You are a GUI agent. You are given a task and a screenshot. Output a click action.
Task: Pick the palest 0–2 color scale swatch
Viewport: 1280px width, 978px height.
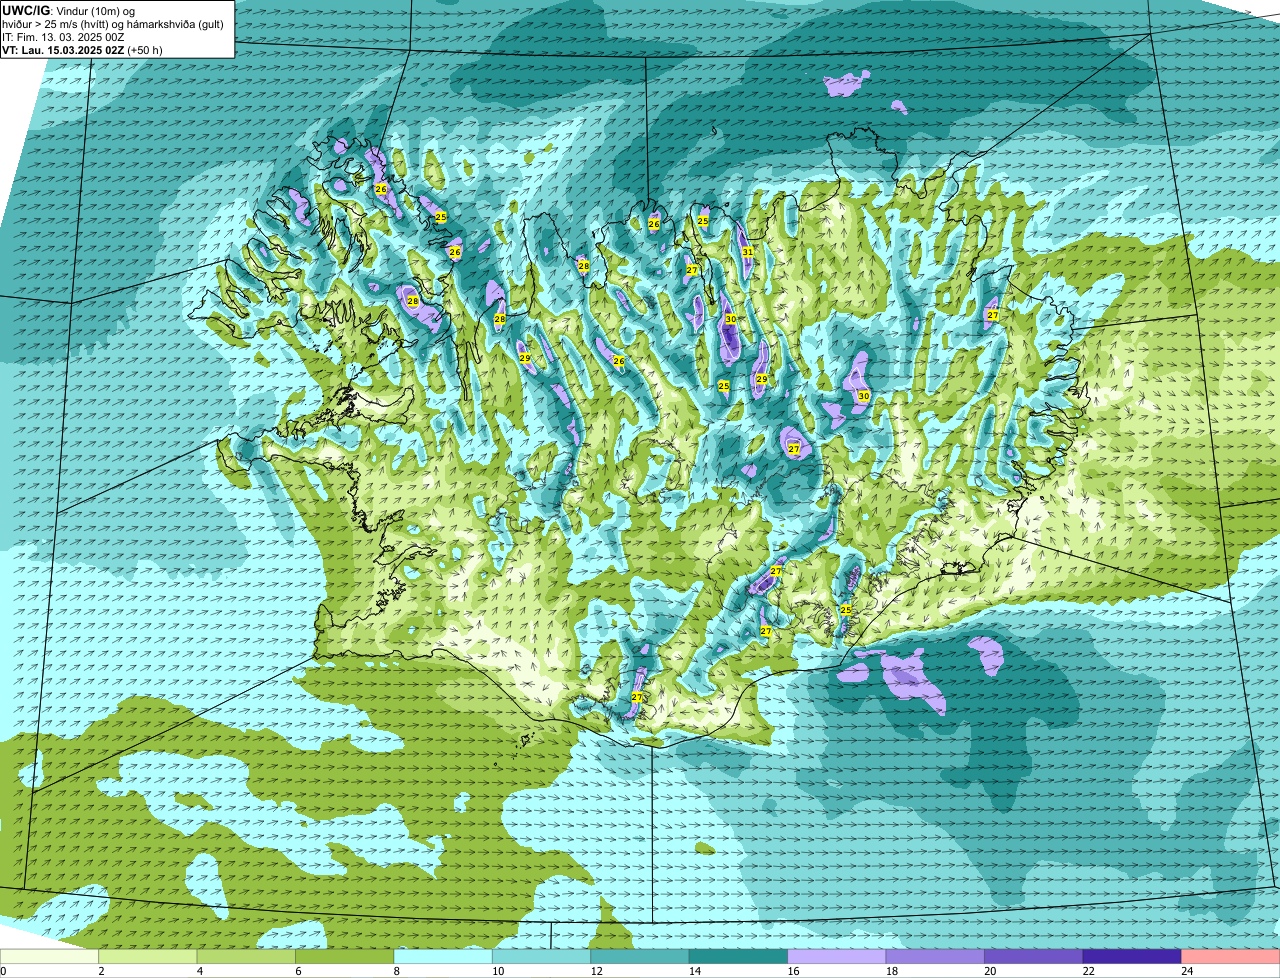coord(50,956)
